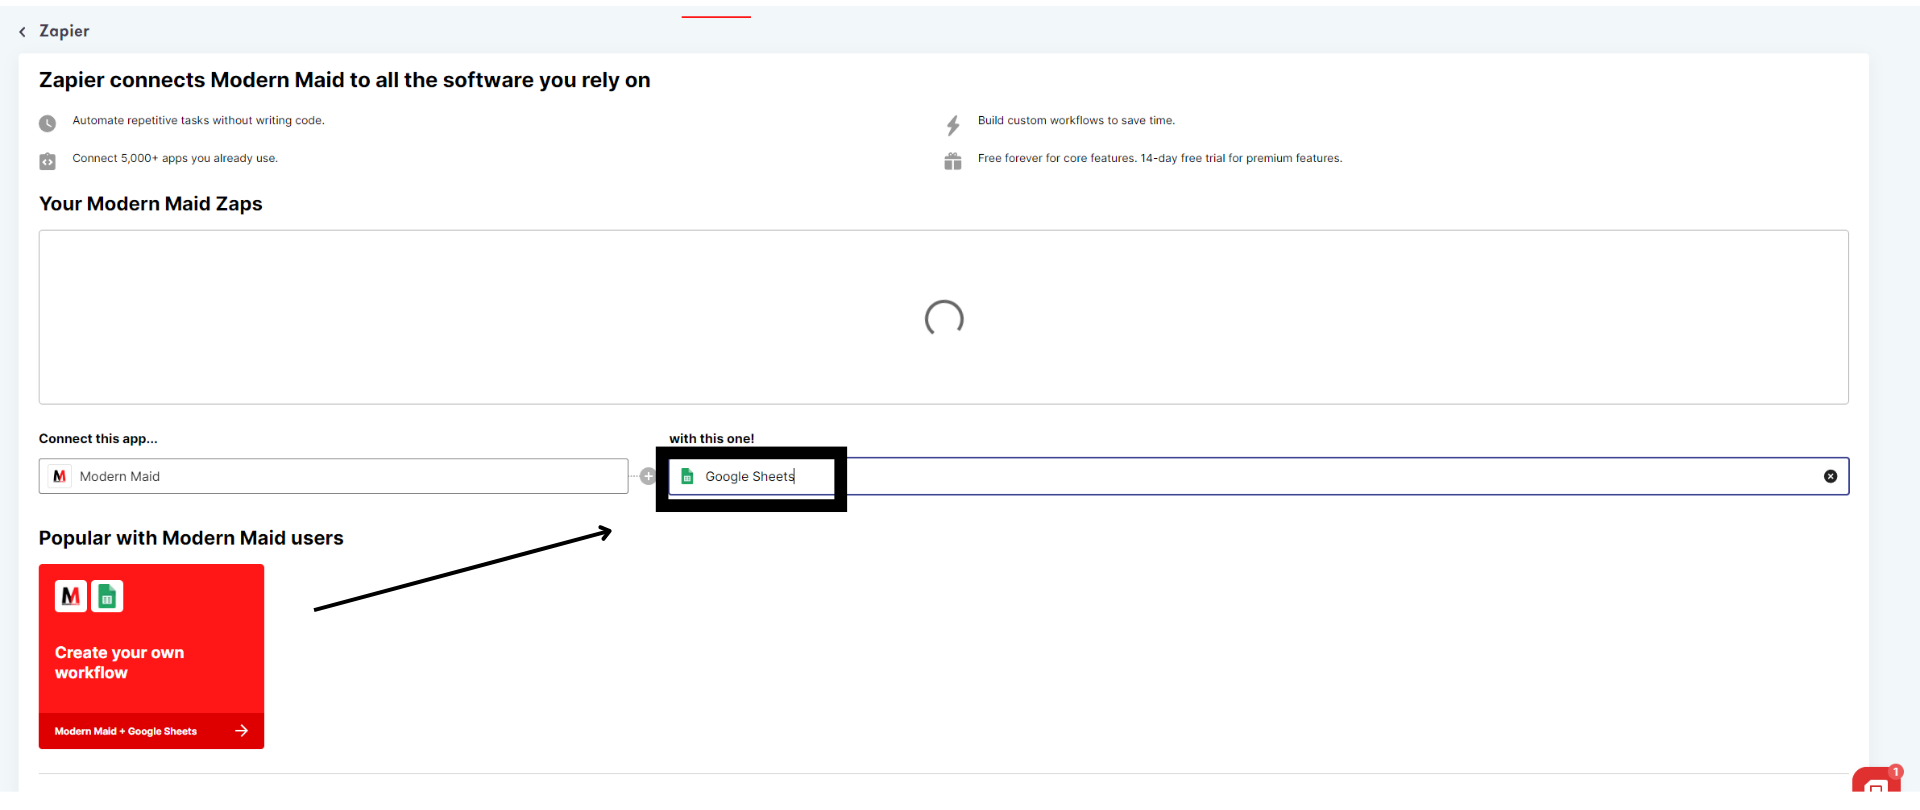This screenshot has width=1920, height=810.
Task: Click the loading spinner in Zaps panel
Action: (944, 318)
